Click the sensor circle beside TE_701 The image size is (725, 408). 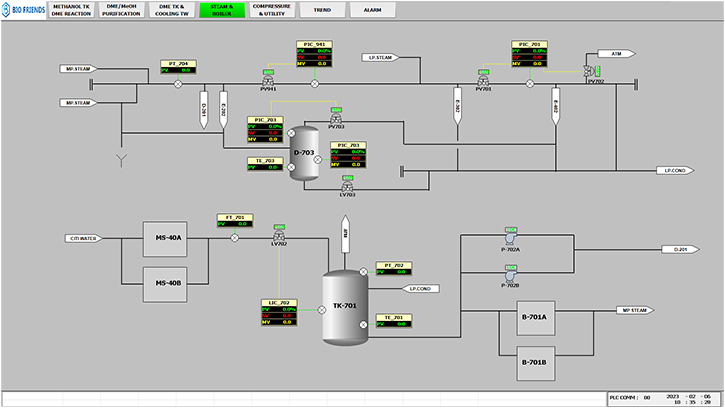pos(363,325)
